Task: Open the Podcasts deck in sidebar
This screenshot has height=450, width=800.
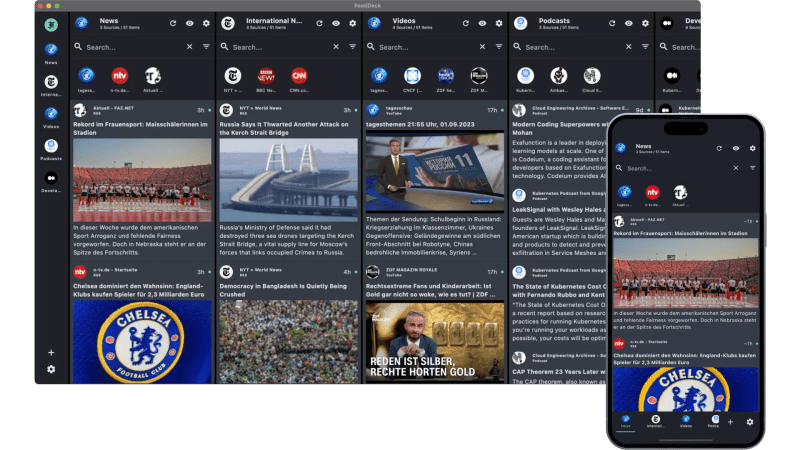Action: tap(51, 149)
